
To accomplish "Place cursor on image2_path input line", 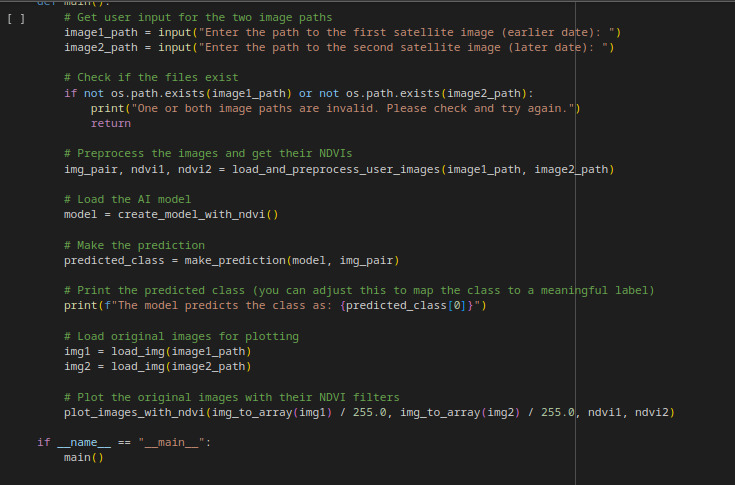I will (x=342, y=47).
